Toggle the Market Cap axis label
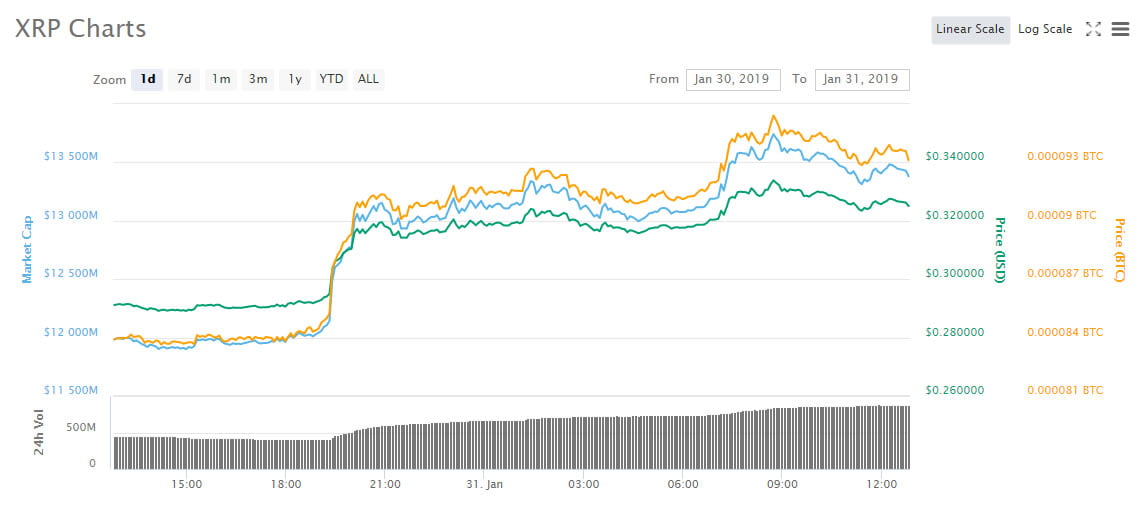Viewport: 1143px width, 506px height. [27, 249]
